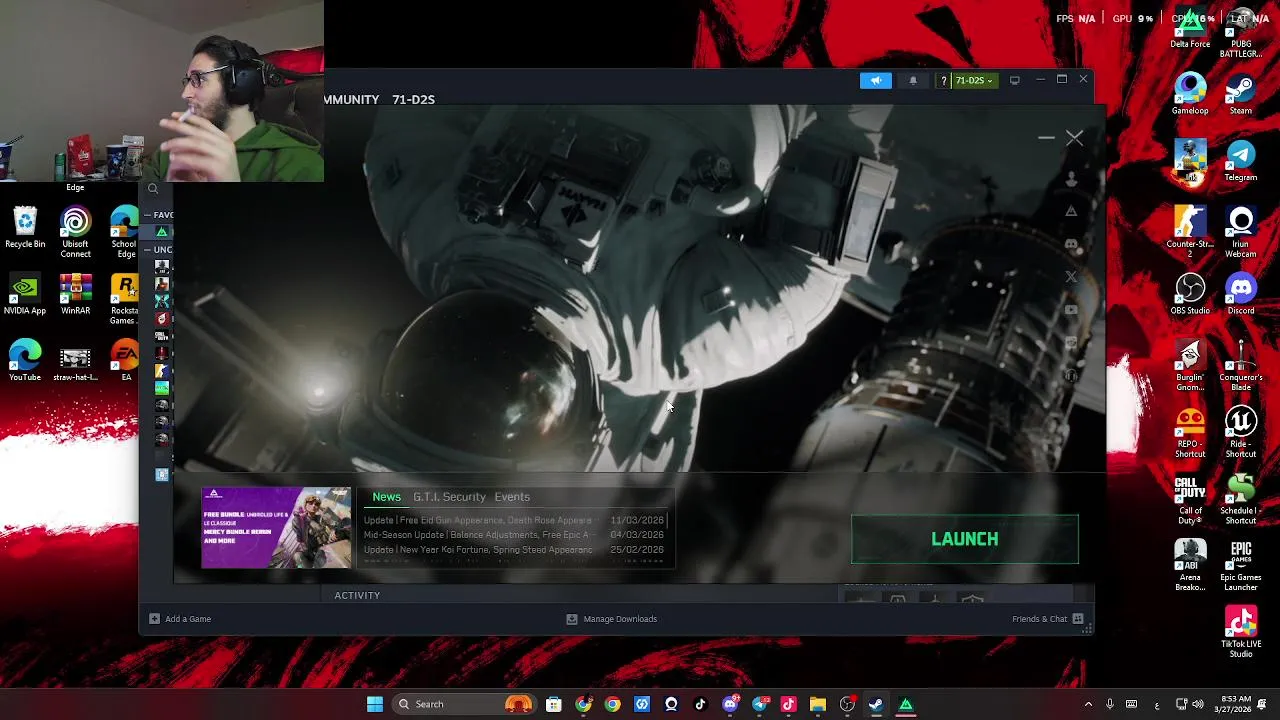1280x720 pixels.
Task: Open Counter-Strike 2 desktop shortcut
Action: coord(1190,232)
